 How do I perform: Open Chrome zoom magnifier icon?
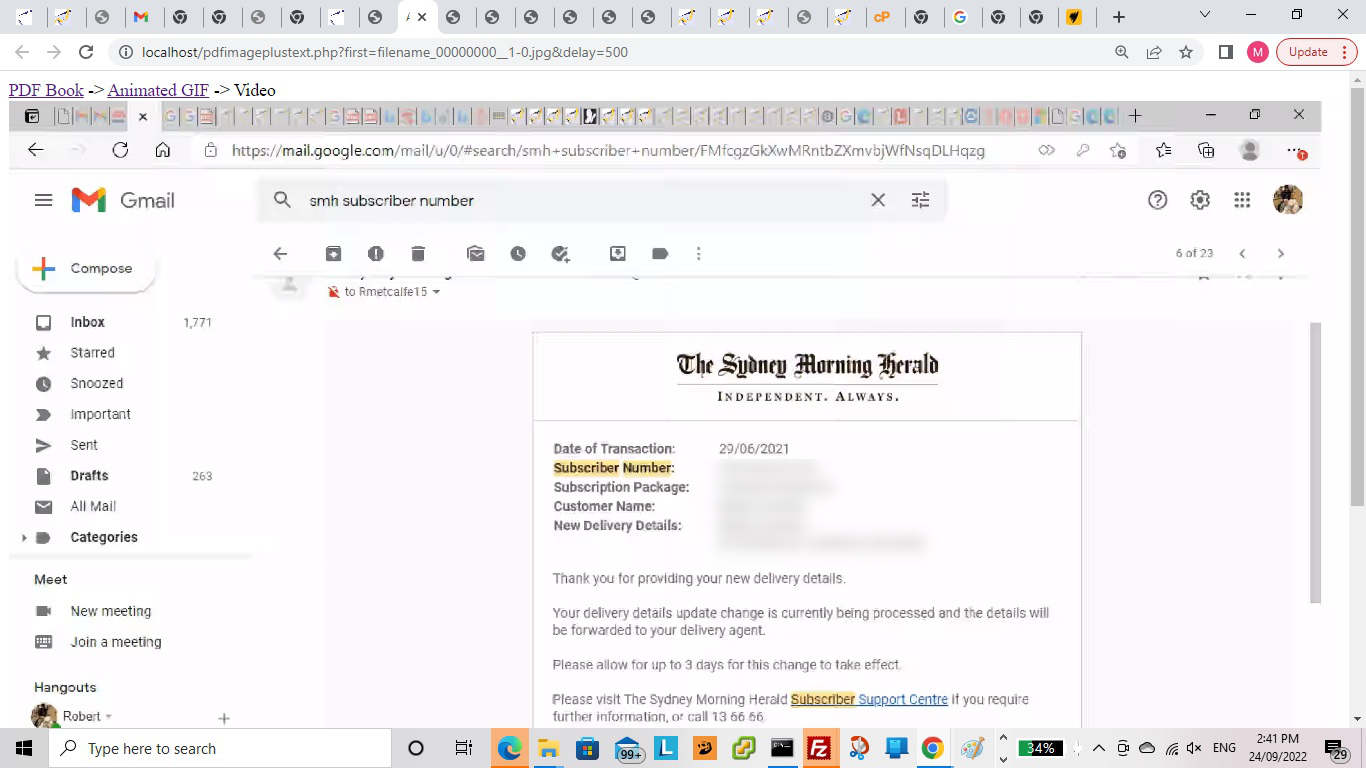1122,52
